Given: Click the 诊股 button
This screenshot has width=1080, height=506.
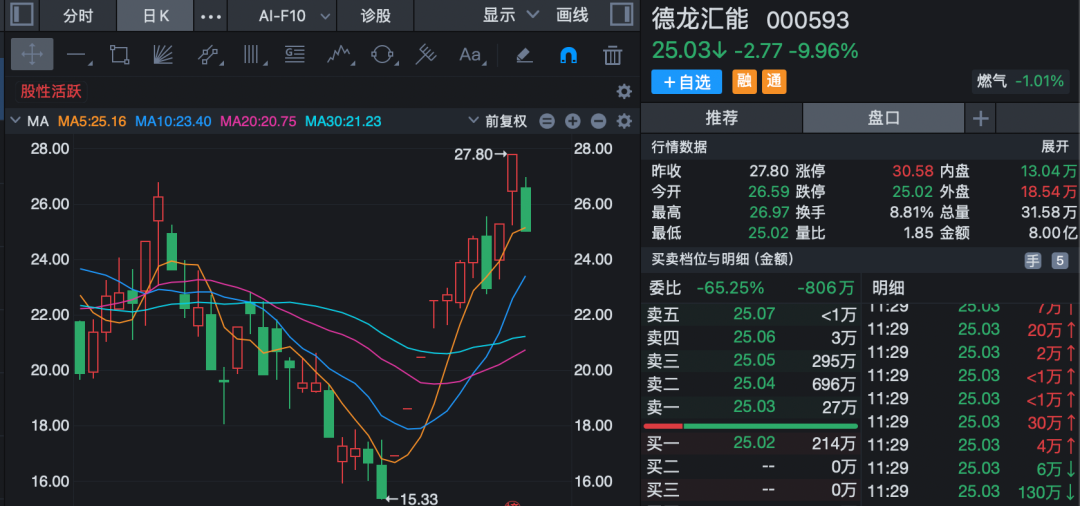Looking at the screenshot, I should [376, 16].
